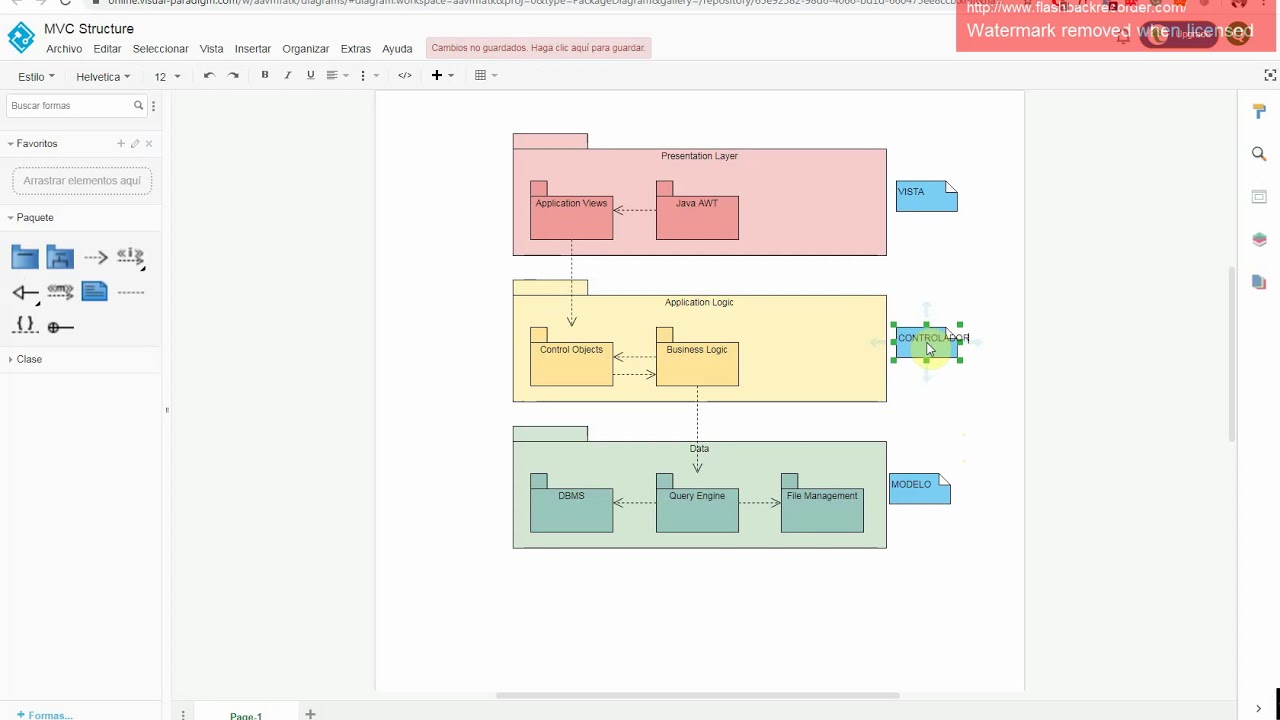Image resolution: width=1280 pixels, height=720 pixels.
Task: Collapse the Favoritos section
Action: point(32,144)
